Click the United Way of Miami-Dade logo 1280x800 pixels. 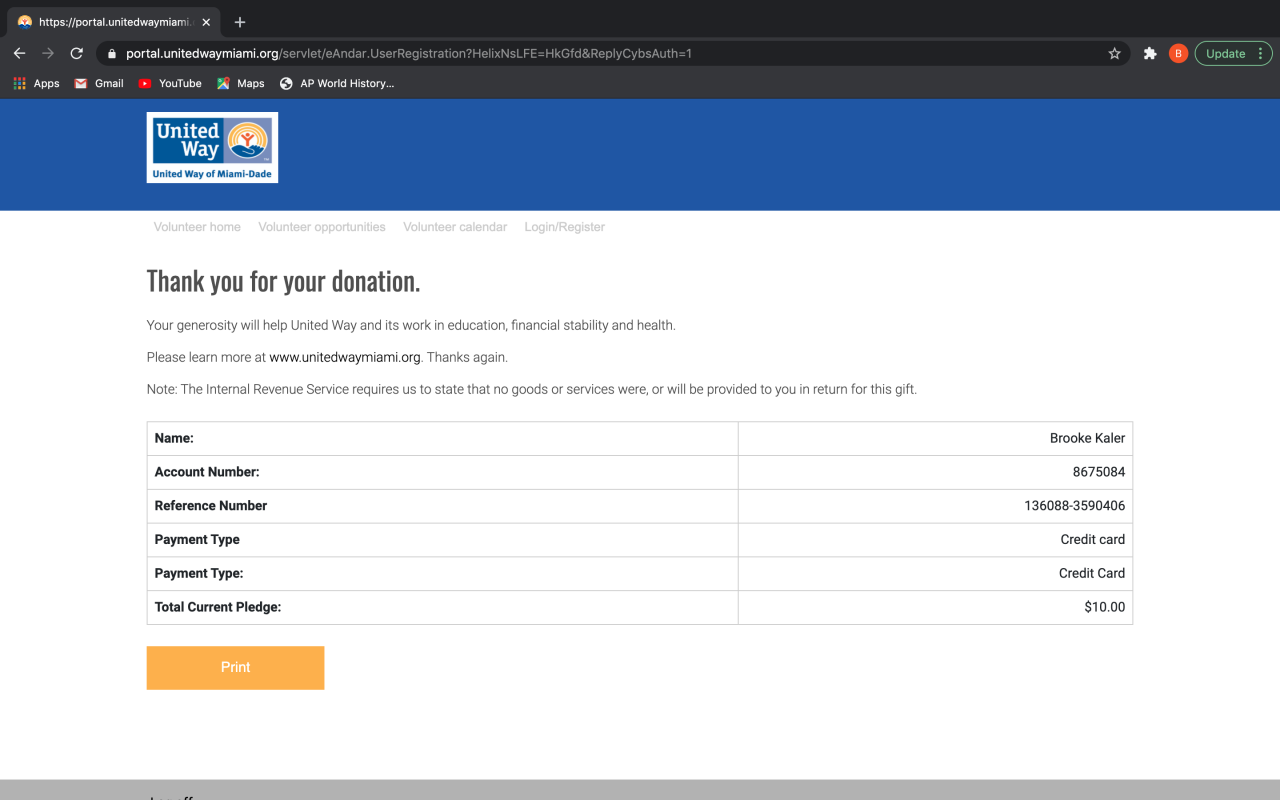(212, 148)
